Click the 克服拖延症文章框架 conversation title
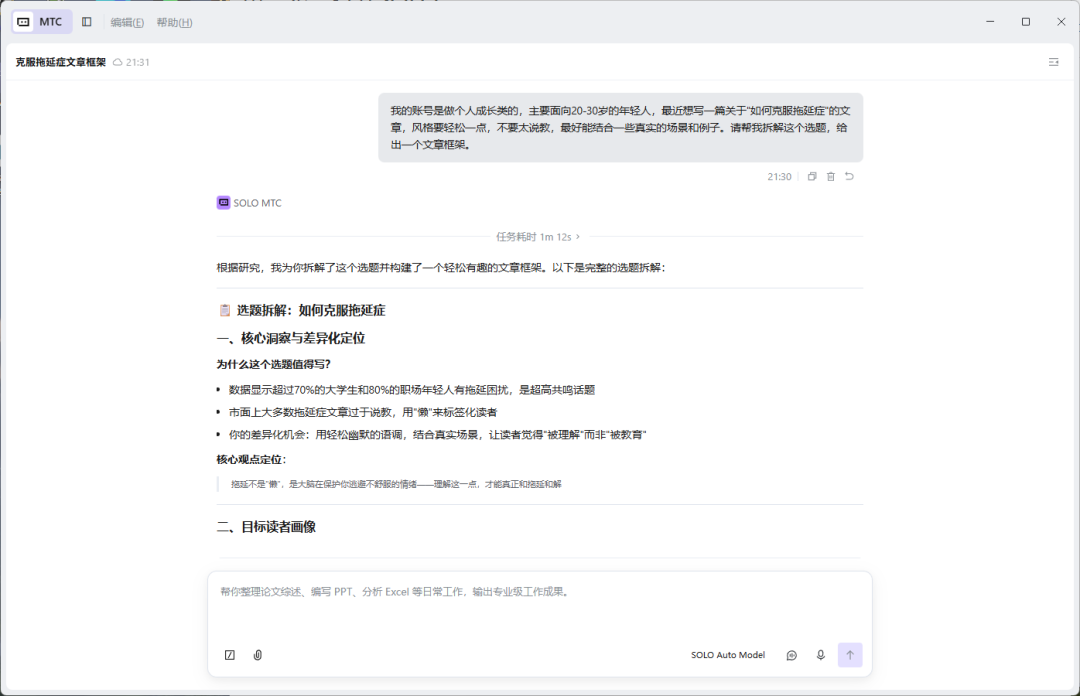This screenshot has height=696, width=1080. tap(61, 62)
